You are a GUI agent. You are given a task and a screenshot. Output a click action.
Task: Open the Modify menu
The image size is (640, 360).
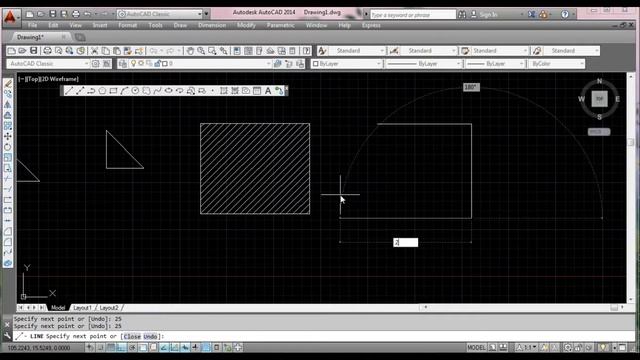point(246,25)
